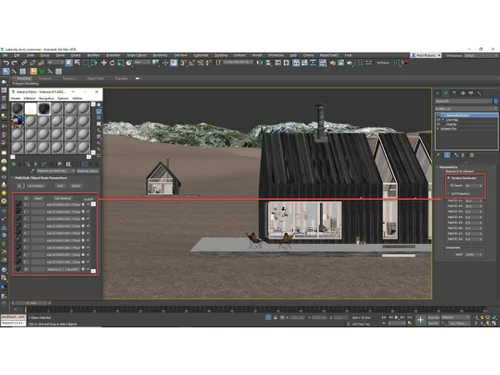Pick the Select and Move tool
This screenshot has width=500, height=375.
104,63
